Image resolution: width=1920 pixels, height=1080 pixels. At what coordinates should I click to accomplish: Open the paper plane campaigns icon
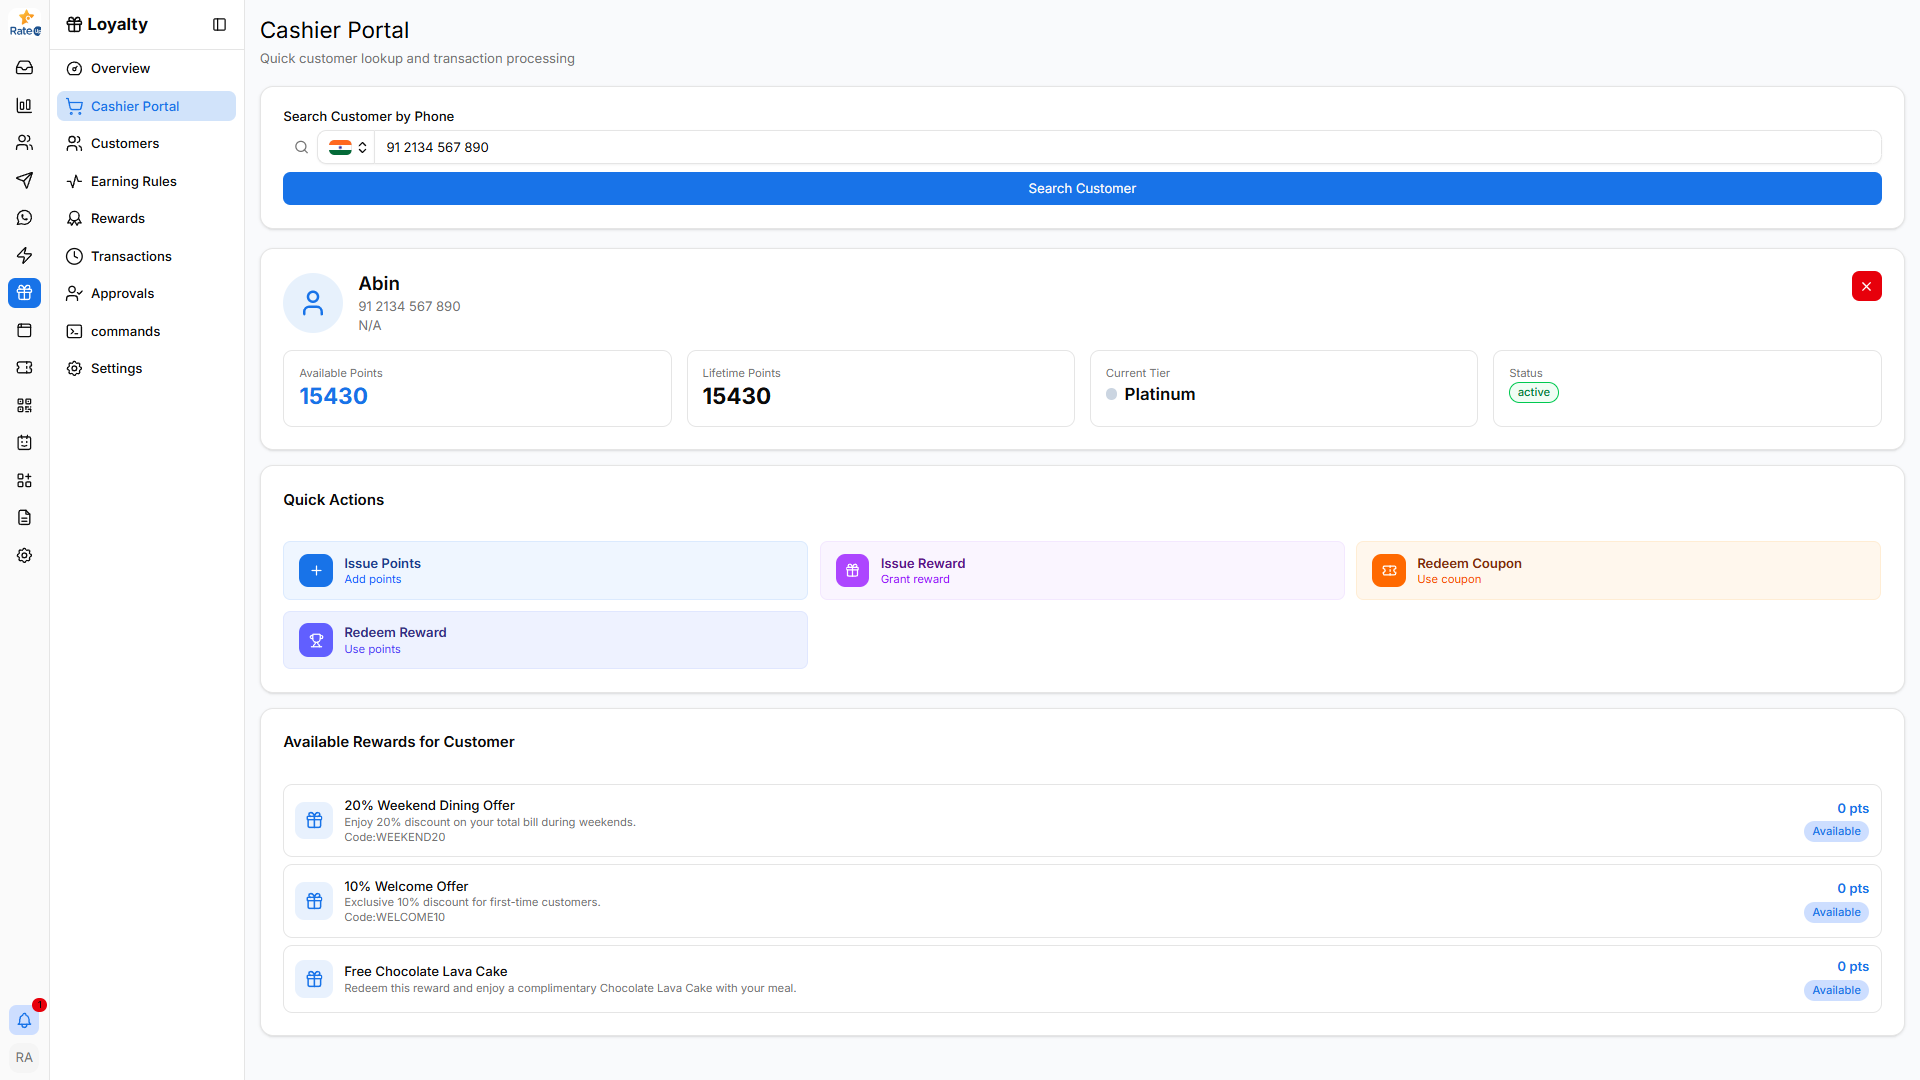point(24,181)
